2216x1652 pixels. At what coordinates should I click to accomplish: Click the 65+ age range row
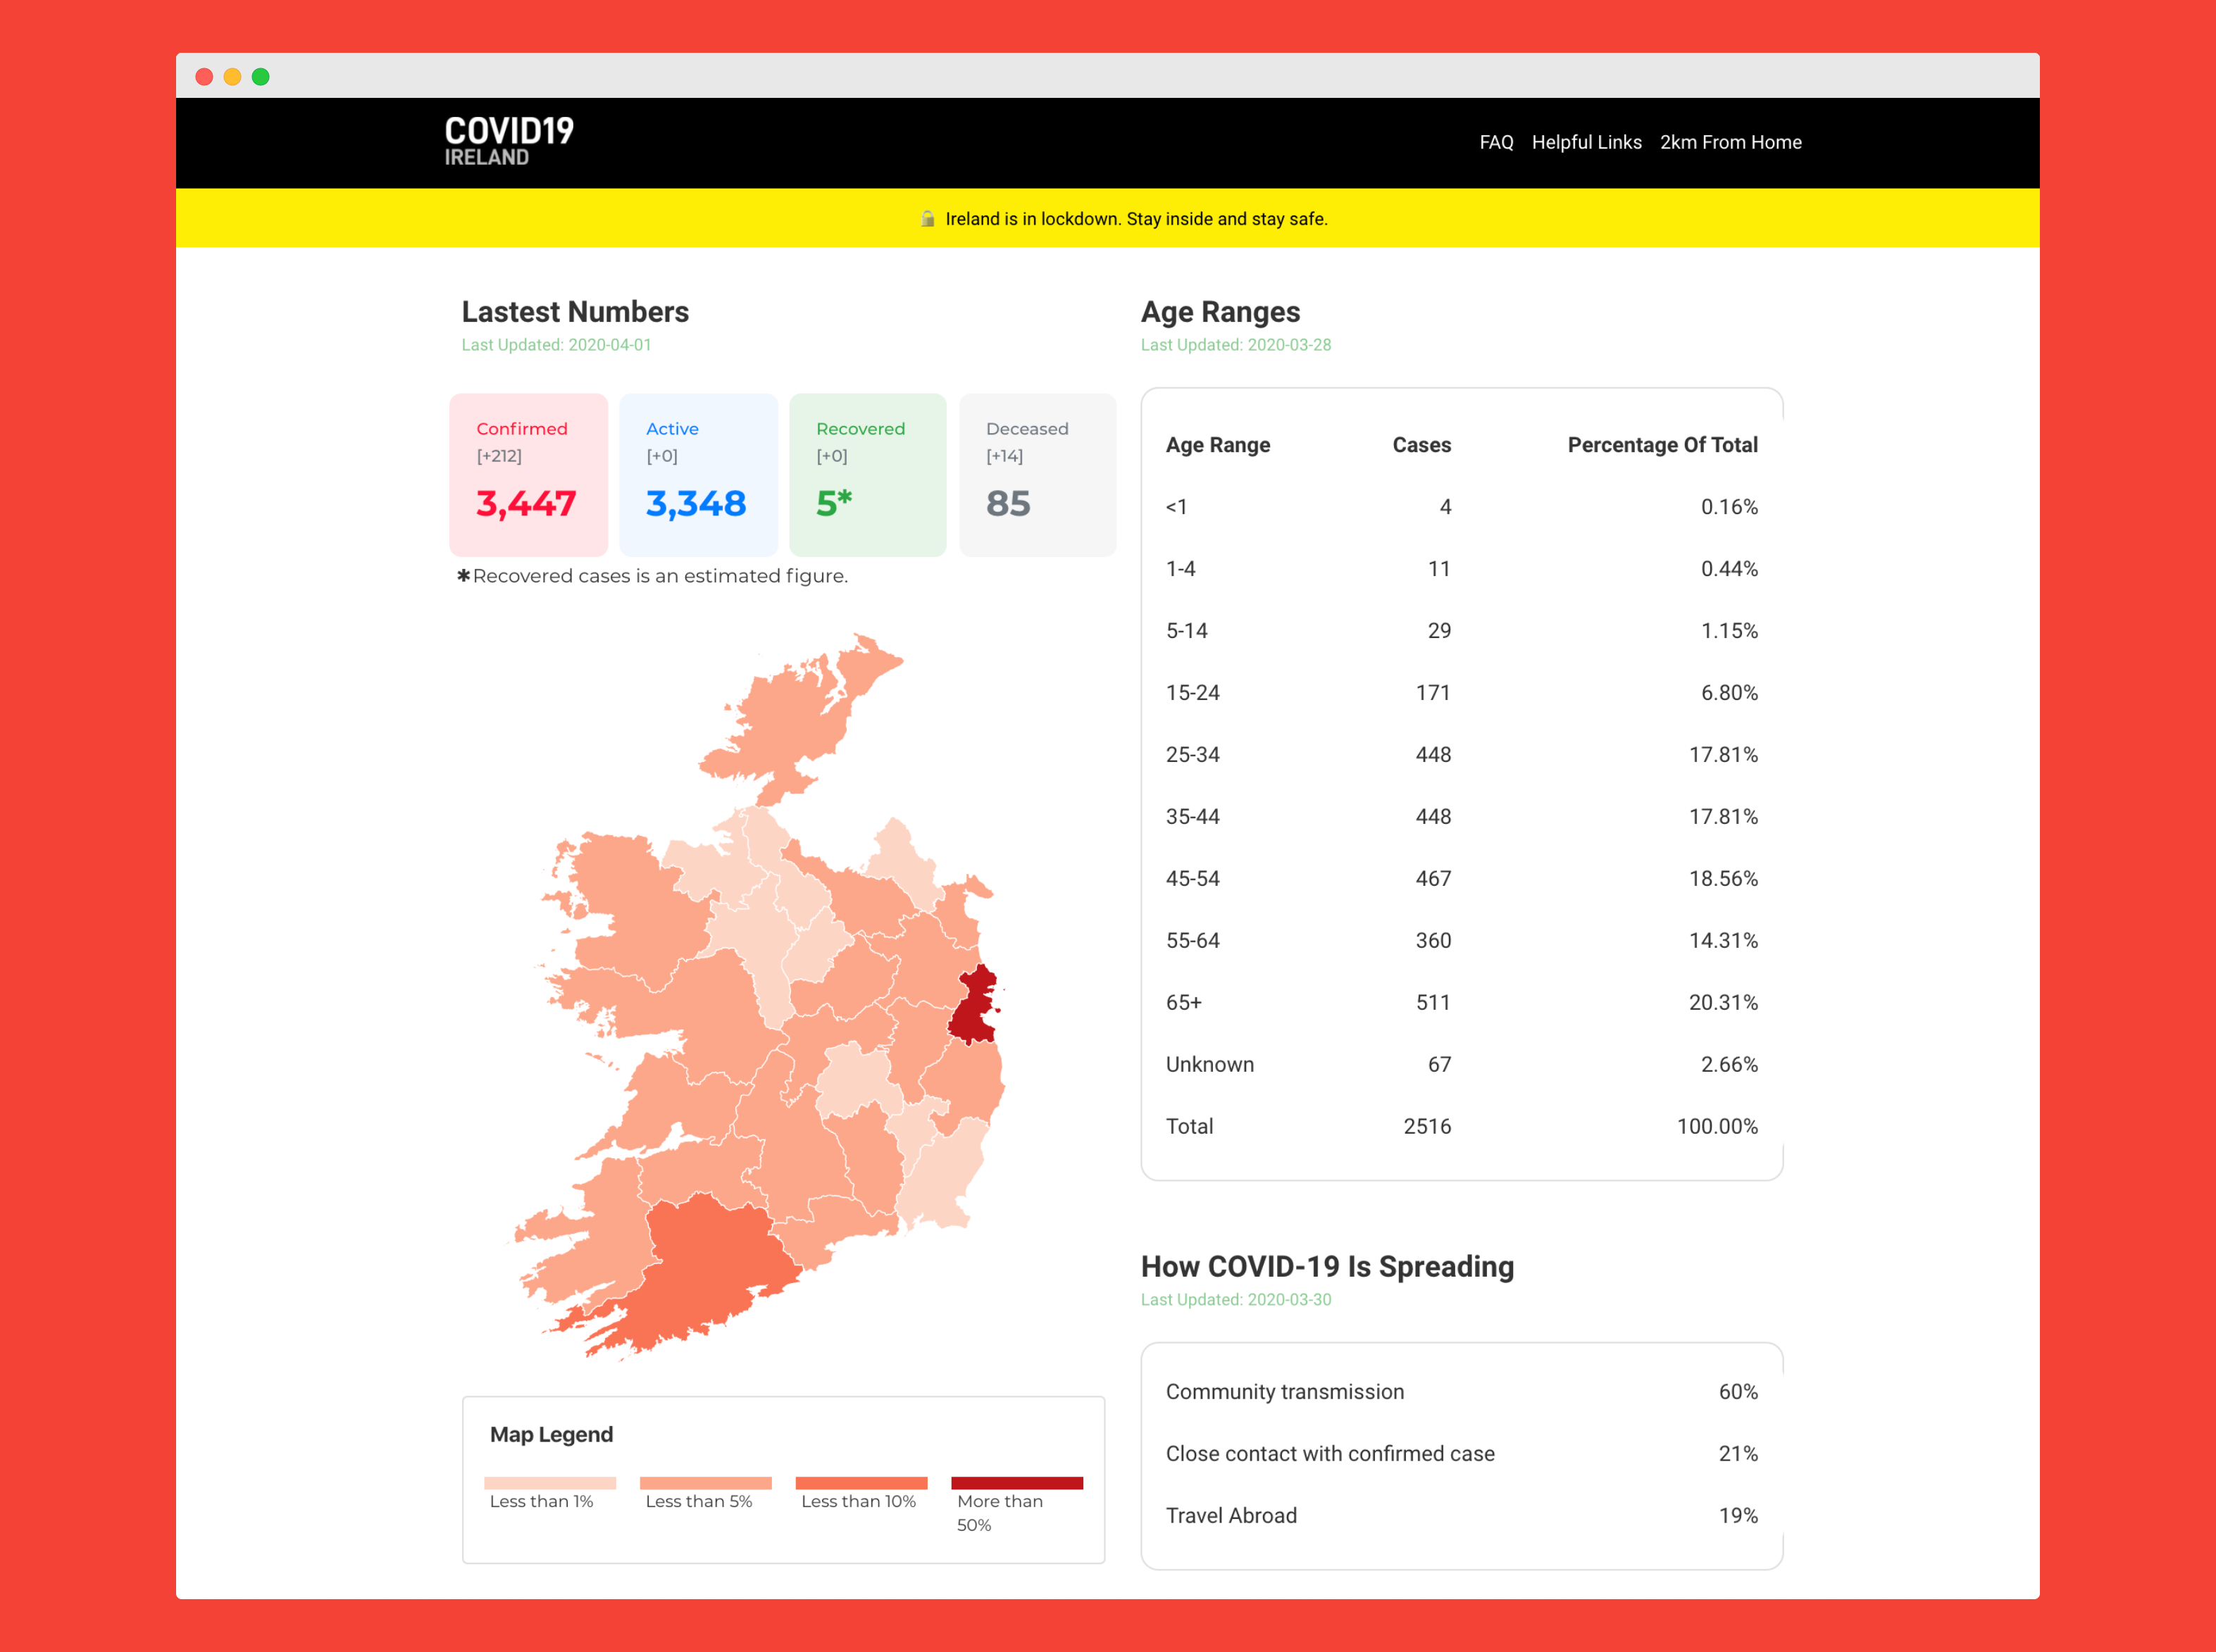tap(1460, 1002)
